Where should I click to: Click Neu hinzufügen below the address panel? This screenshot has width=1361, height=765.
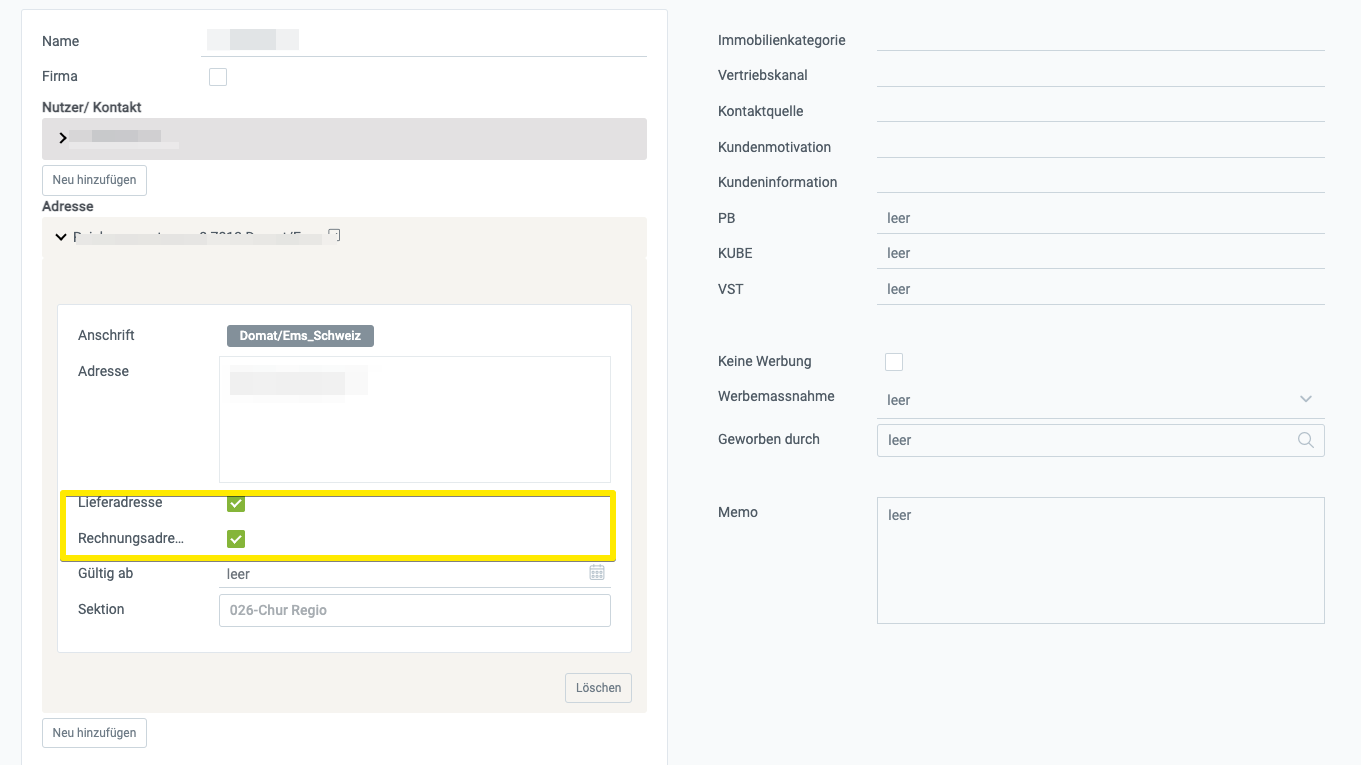95,733
